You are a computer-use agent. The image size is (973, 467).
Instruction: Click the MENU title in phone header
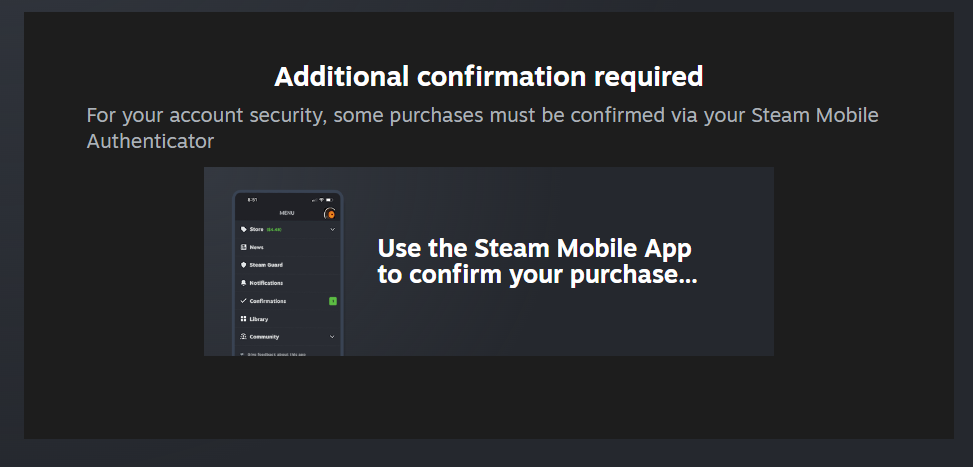[x=287, y=214]
